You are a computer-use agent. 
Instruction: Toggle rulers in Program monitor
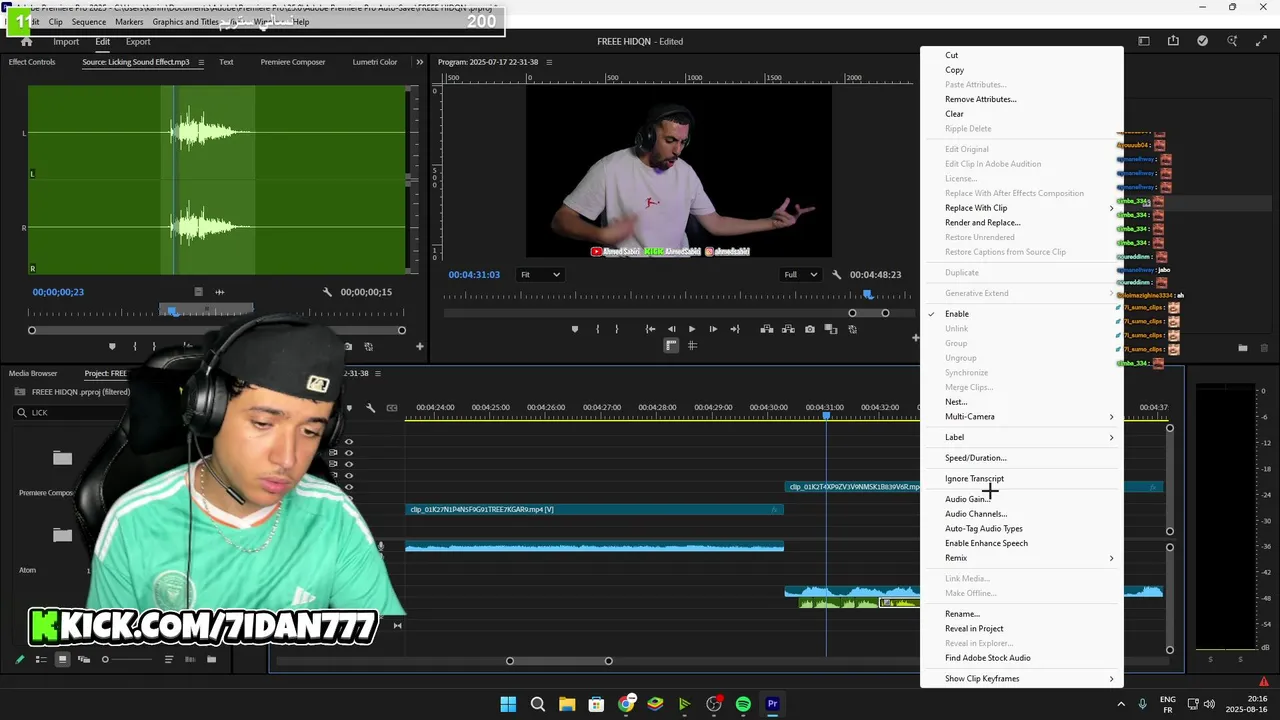(x=671, y=345)
